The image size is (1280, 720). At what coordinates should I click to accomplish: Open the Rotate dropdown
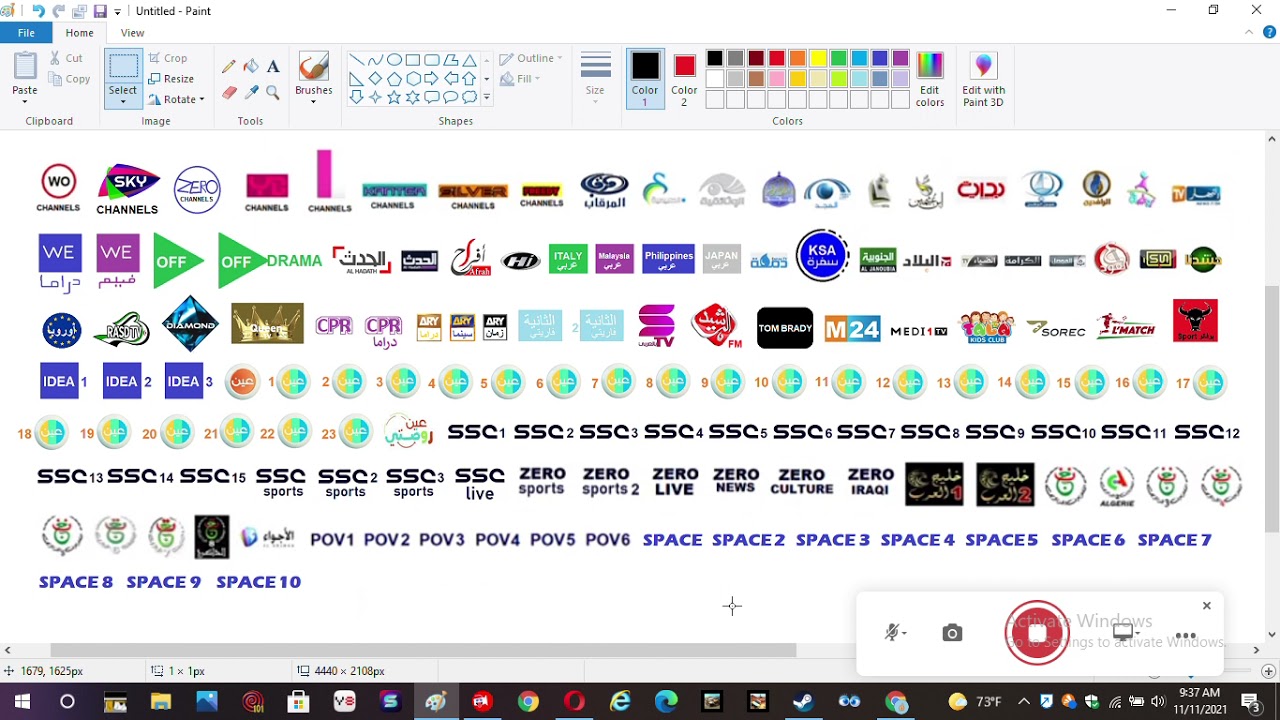(177, 100)
